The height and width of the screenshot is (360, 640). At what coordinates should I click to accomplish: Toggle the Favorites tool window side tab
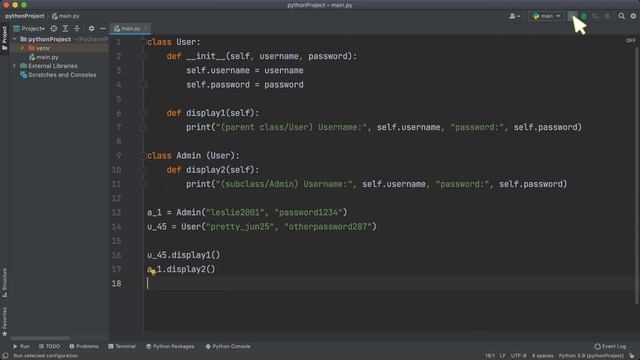[x=4, y=322]
